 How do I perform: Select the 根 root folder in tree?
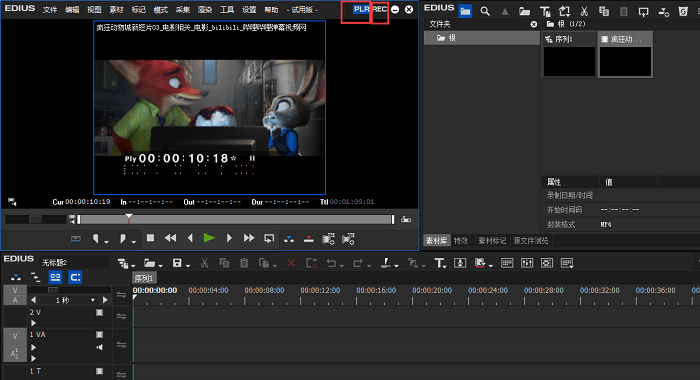481,38
